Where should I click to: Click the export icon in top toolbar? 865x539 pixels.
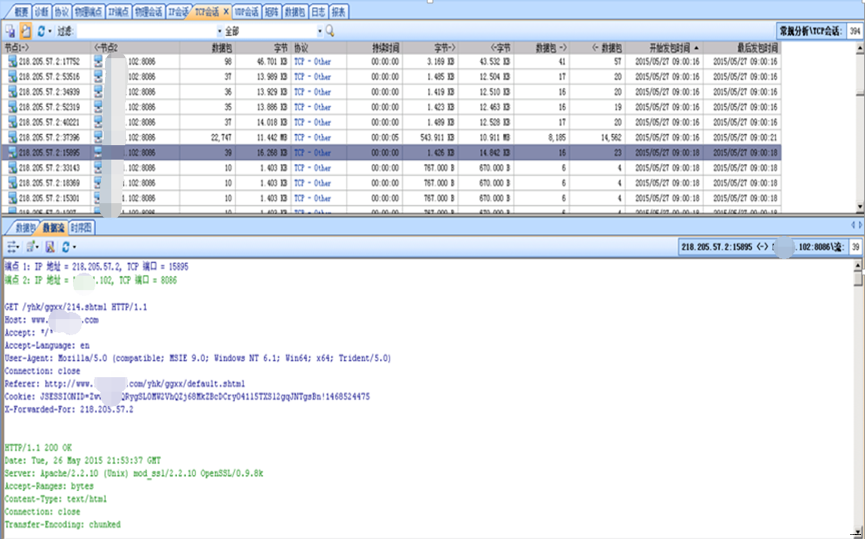pyautogui.click(x=10, y=32)
